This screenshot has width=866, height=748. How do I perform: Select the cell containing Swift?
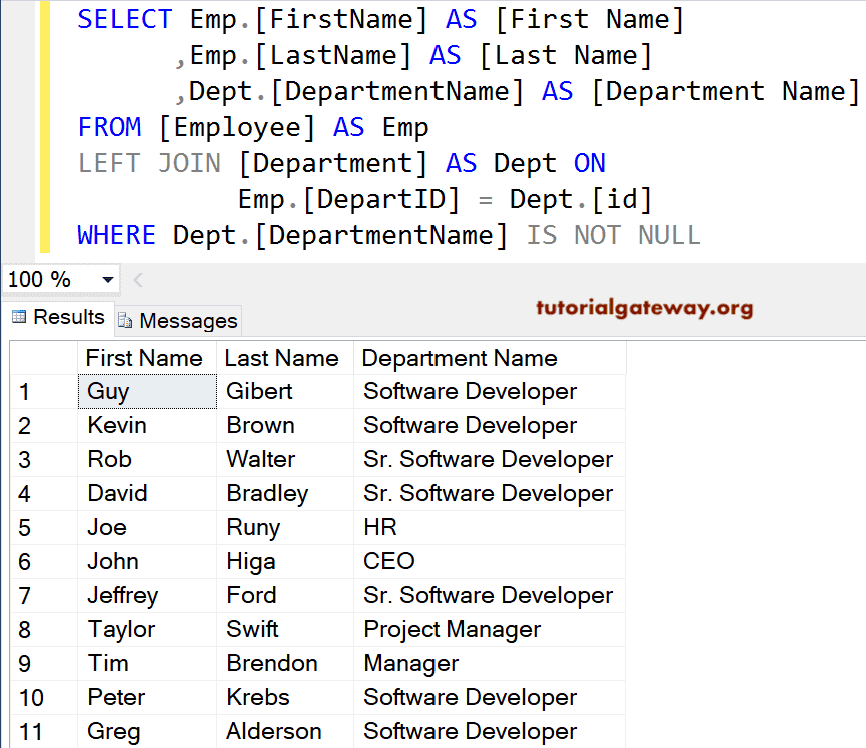(x=284, y=630)
